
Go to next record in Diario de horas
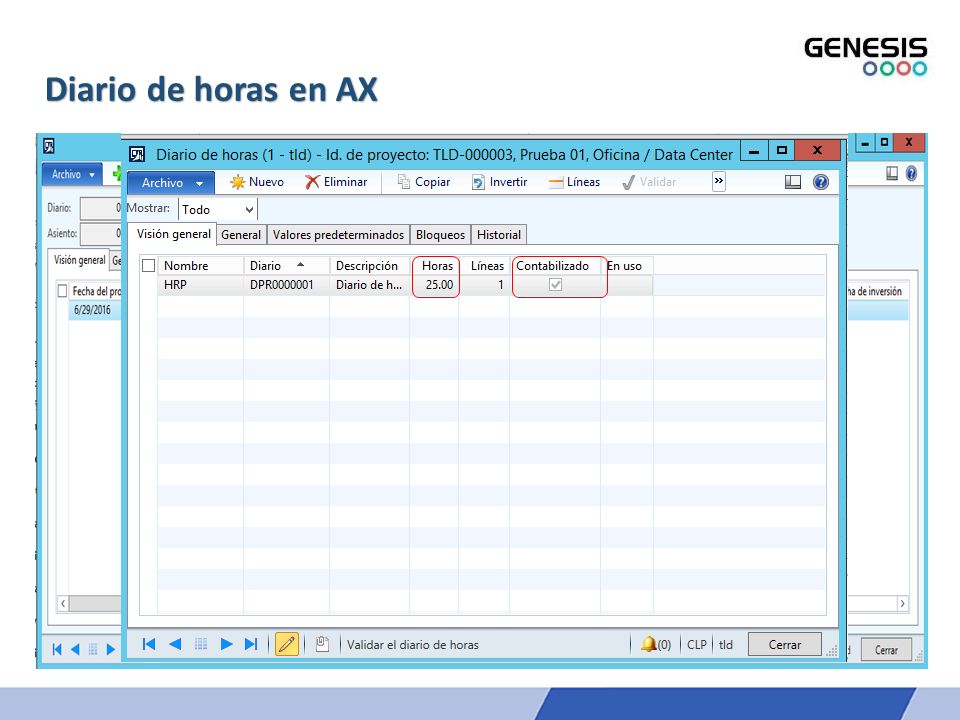tap(226, 644)
